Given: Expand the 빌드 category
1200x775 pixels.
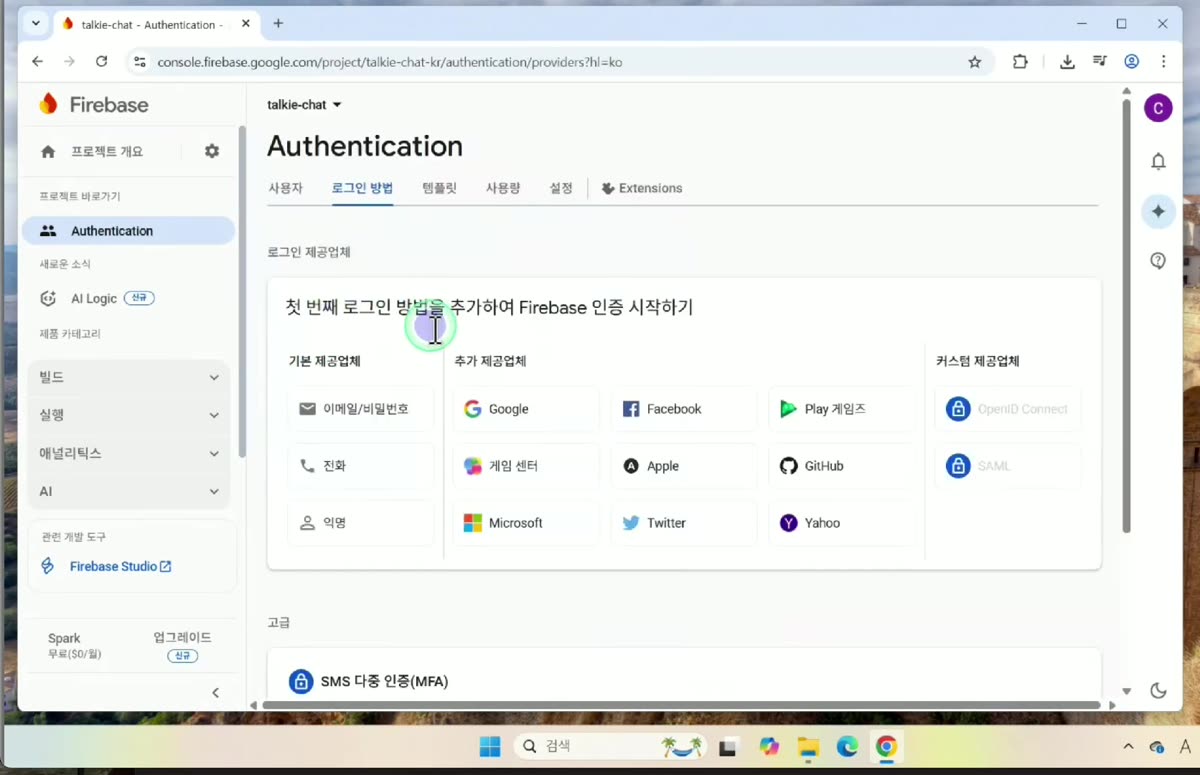Looking at the screenshot, I should 129,377.
